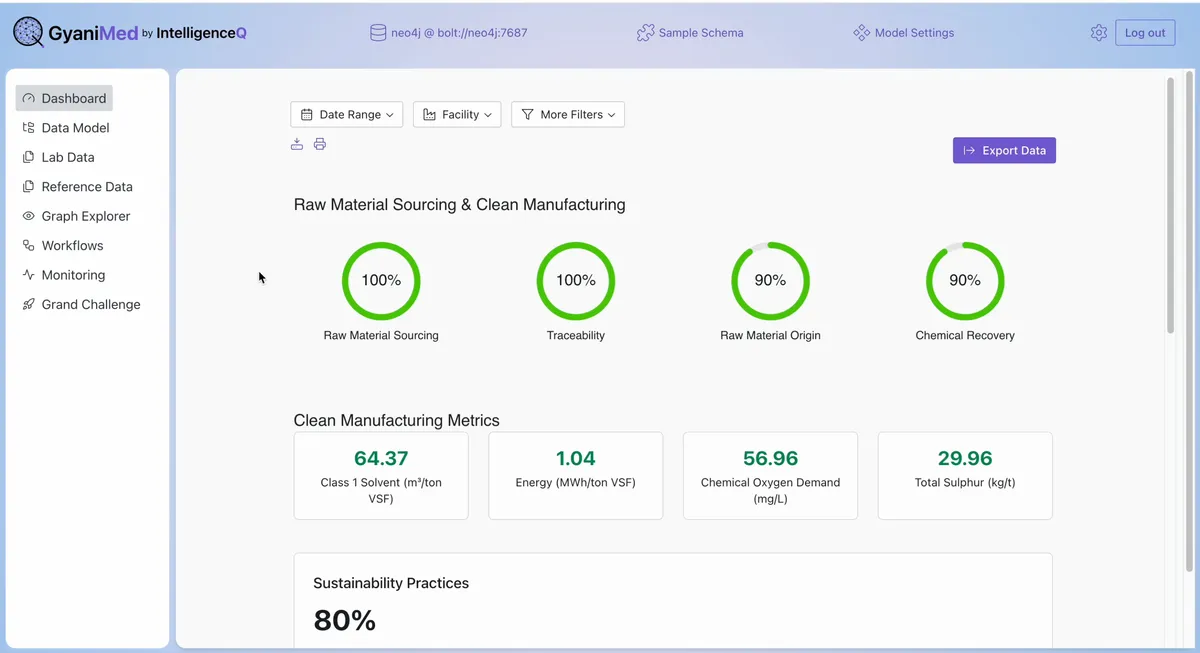Image resolution: width=1200 pixels, height=653 pixels.
Task: Click the calendar icon in Date Range
Action: [x=307, y=115]
